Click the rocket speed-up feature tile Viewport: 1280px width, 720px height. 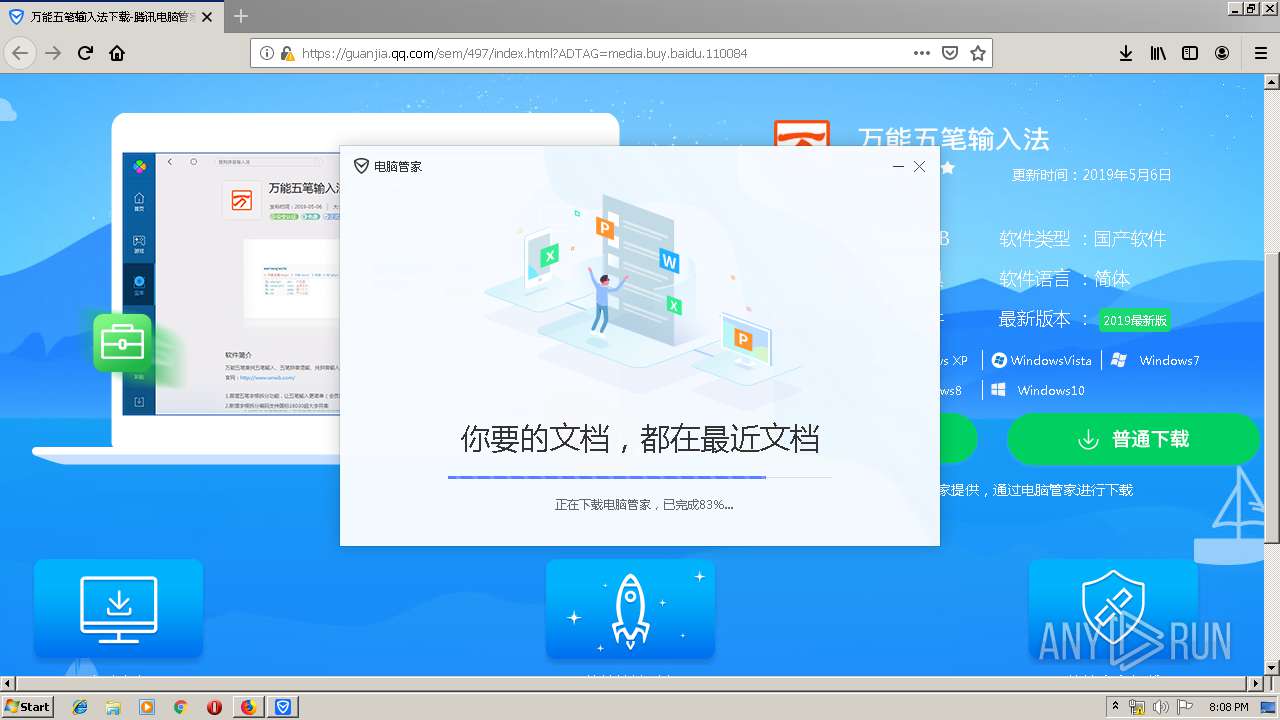click(630, 608)
